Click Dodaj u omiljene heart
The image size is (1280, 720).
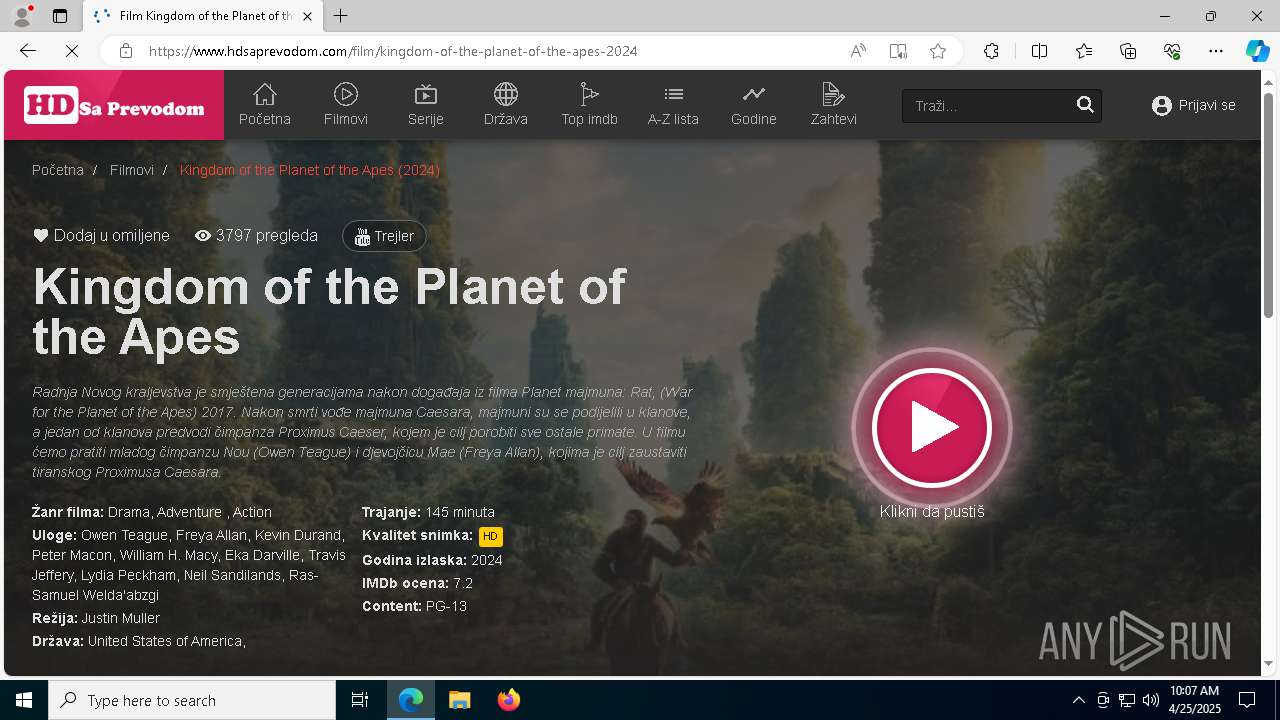click(x=101, y=236)
